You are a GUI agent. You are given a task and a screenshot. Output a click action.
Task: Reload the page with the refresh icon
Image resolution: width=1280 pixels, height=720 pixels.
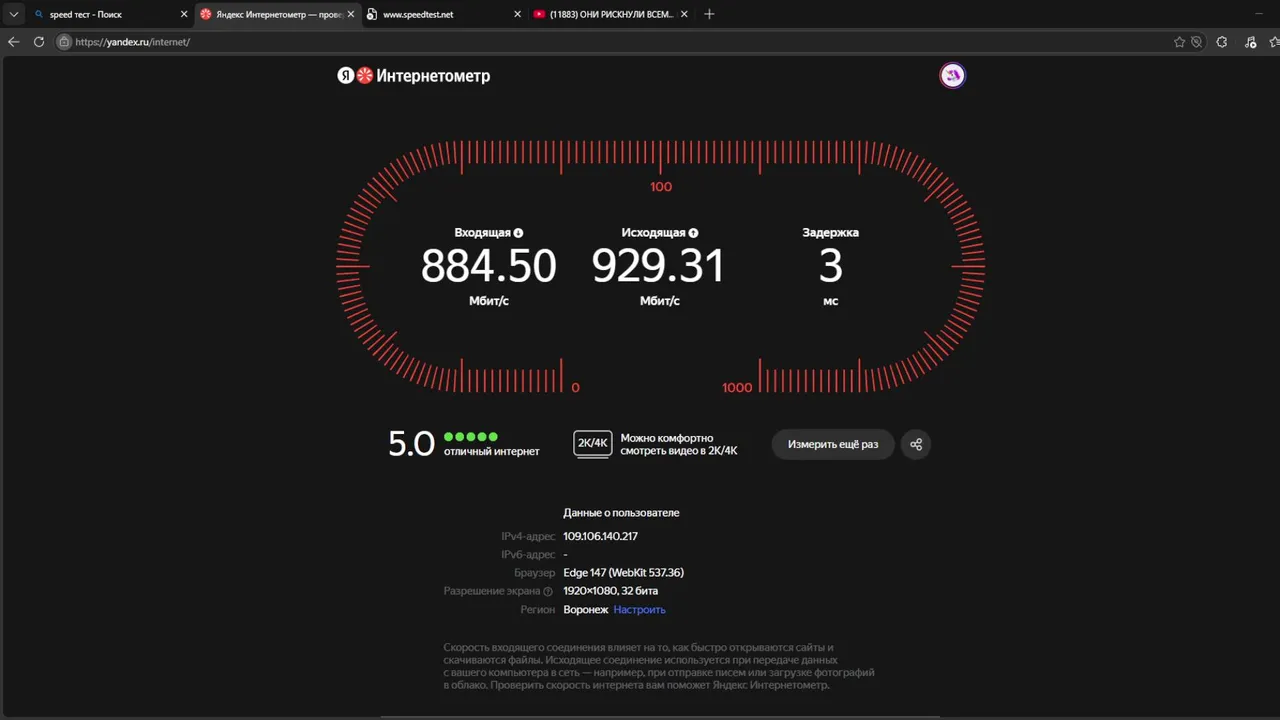[x=39, y=42]
